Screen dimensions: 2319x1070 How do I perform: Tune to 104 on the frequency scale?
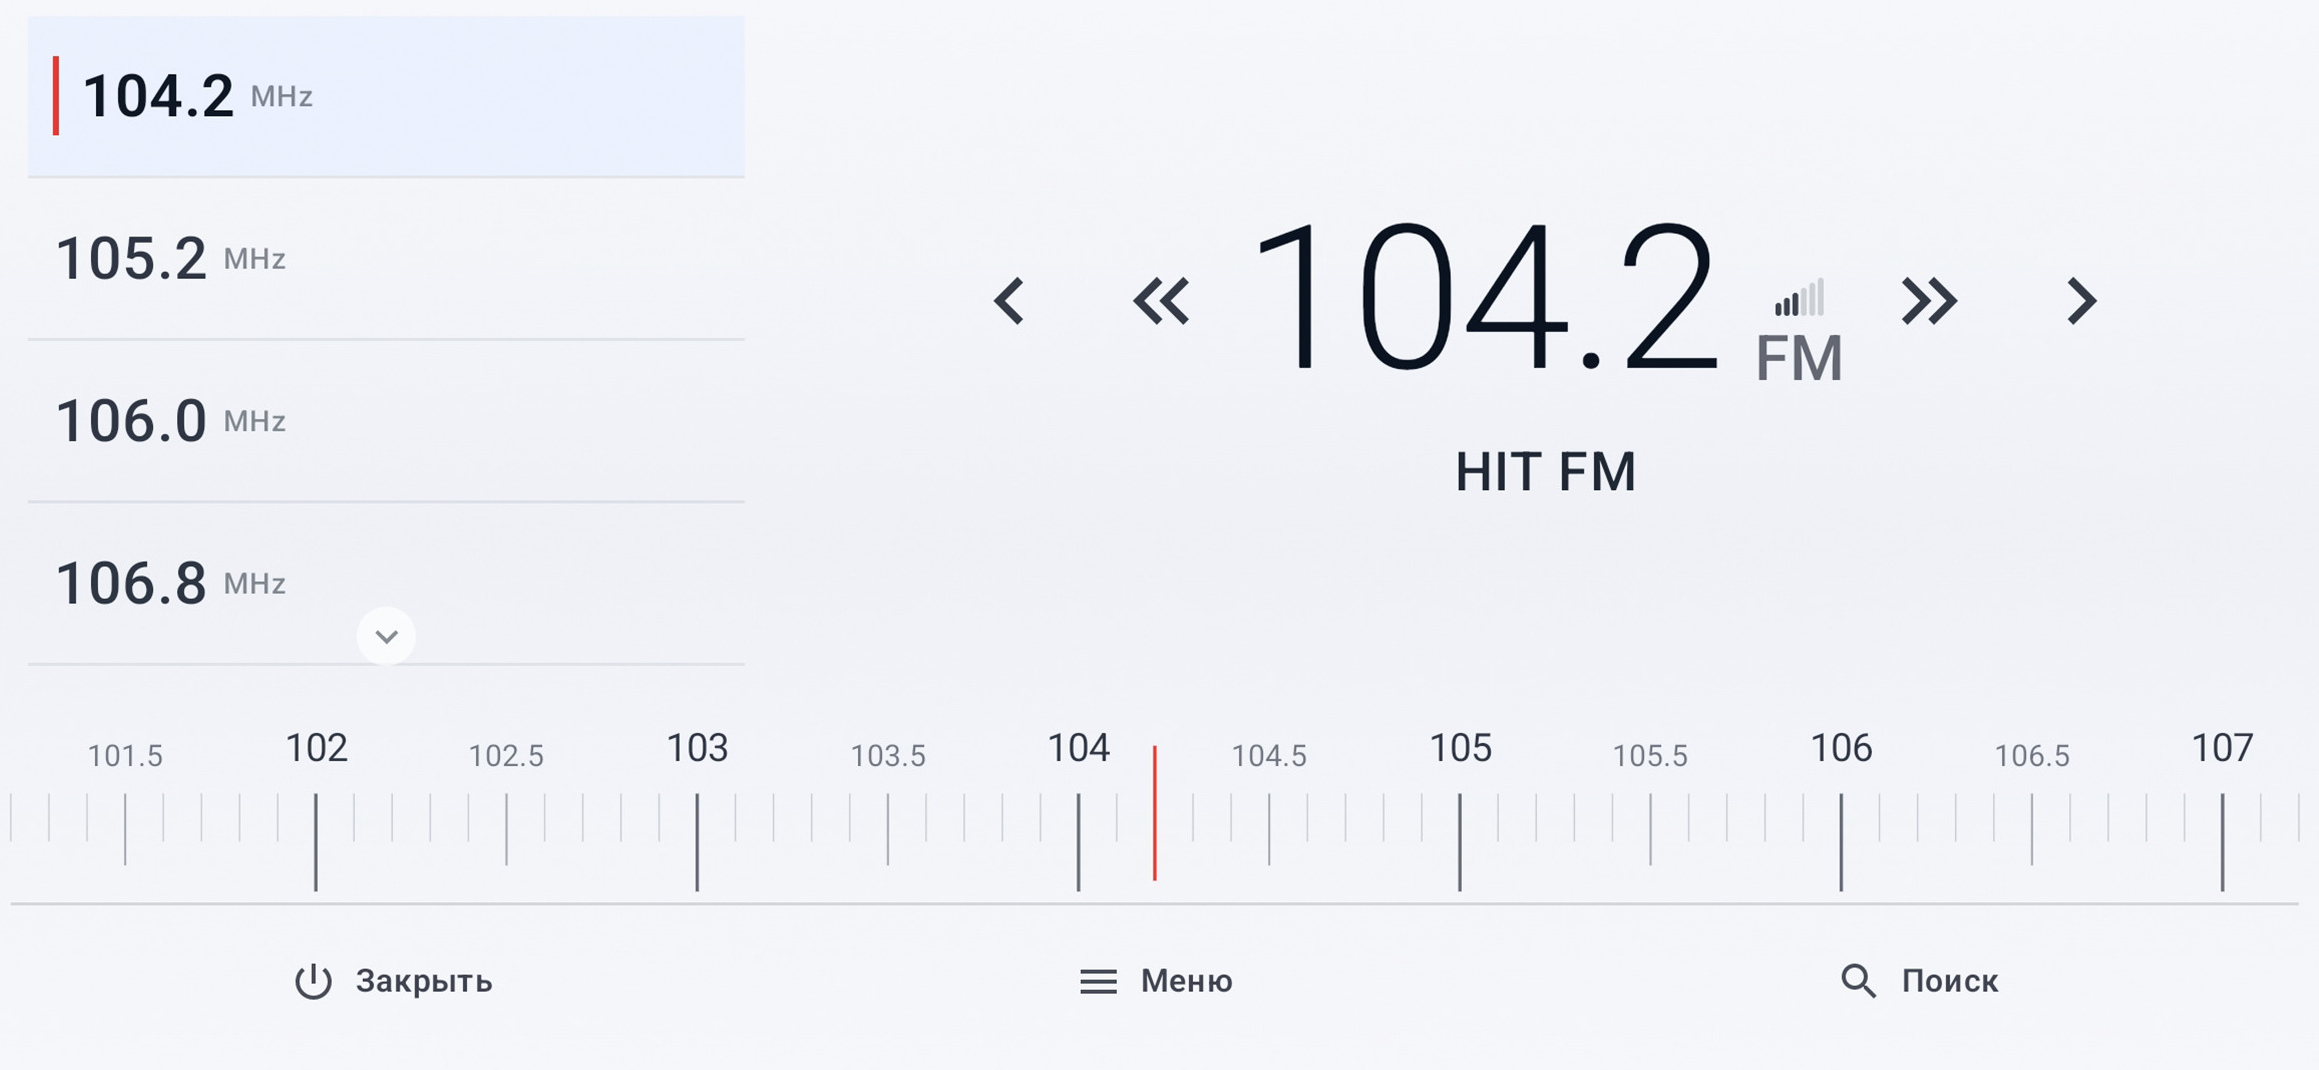pos(1078,748)
